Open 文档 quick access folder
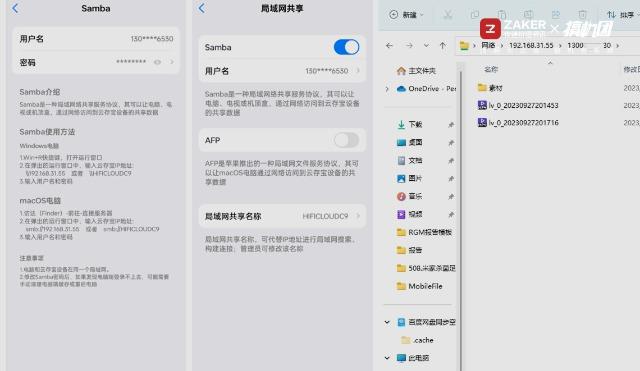Image resolution: width=640 pixels, height=371 pixels. (x=410, y=160)
